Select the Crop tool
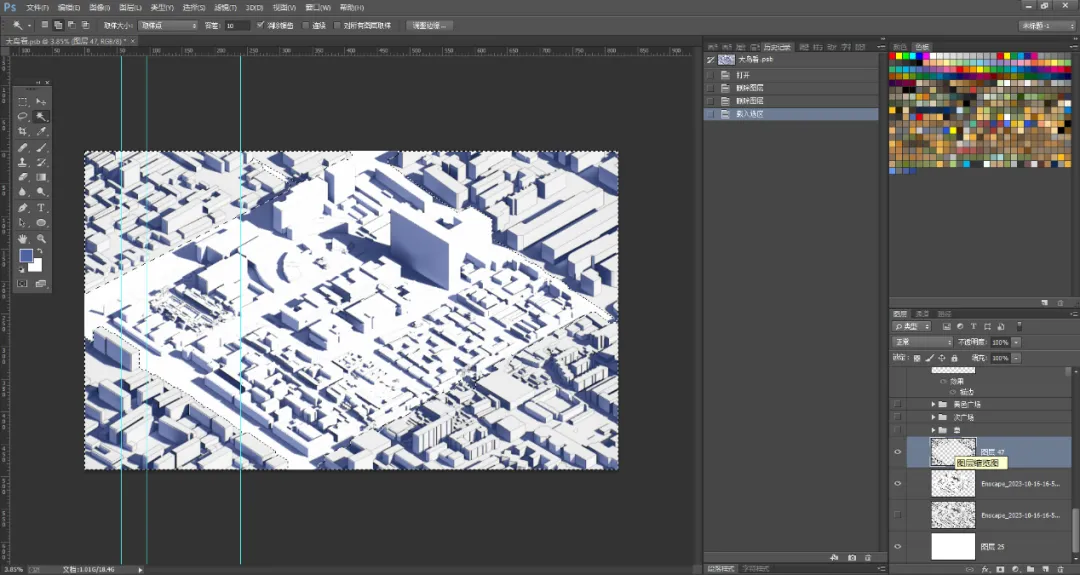 coord(23,132)
